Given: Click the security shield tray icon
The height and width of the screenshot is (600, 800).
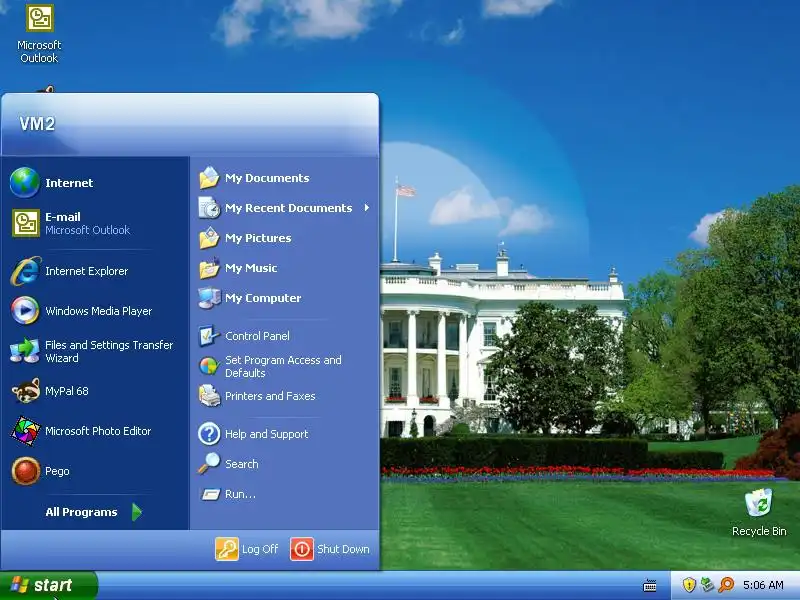Looking at the screenshot, I should coord(689,585).
